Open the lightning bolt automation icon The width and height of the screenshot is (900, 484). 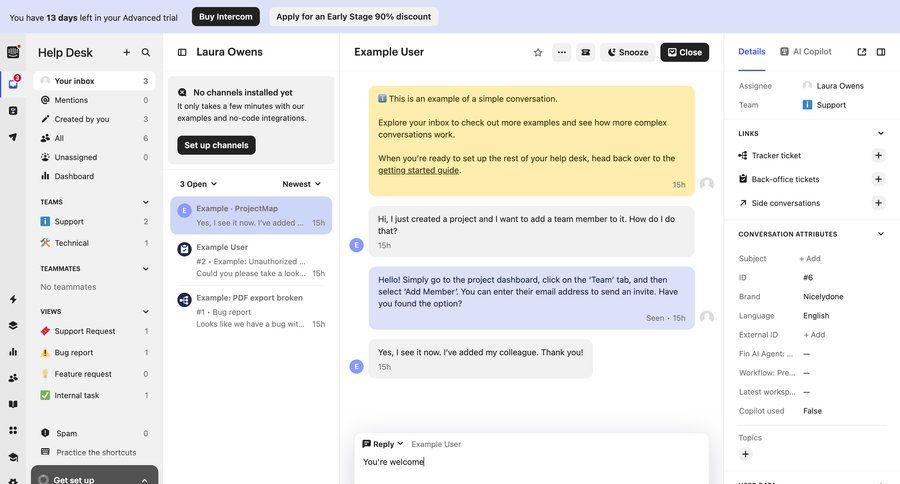13,299
